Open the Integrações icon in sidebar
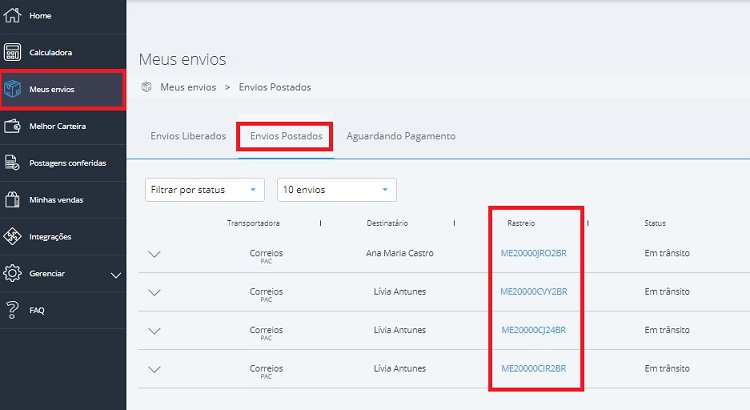Screen dimensions: 750x410 click(12, 236)
